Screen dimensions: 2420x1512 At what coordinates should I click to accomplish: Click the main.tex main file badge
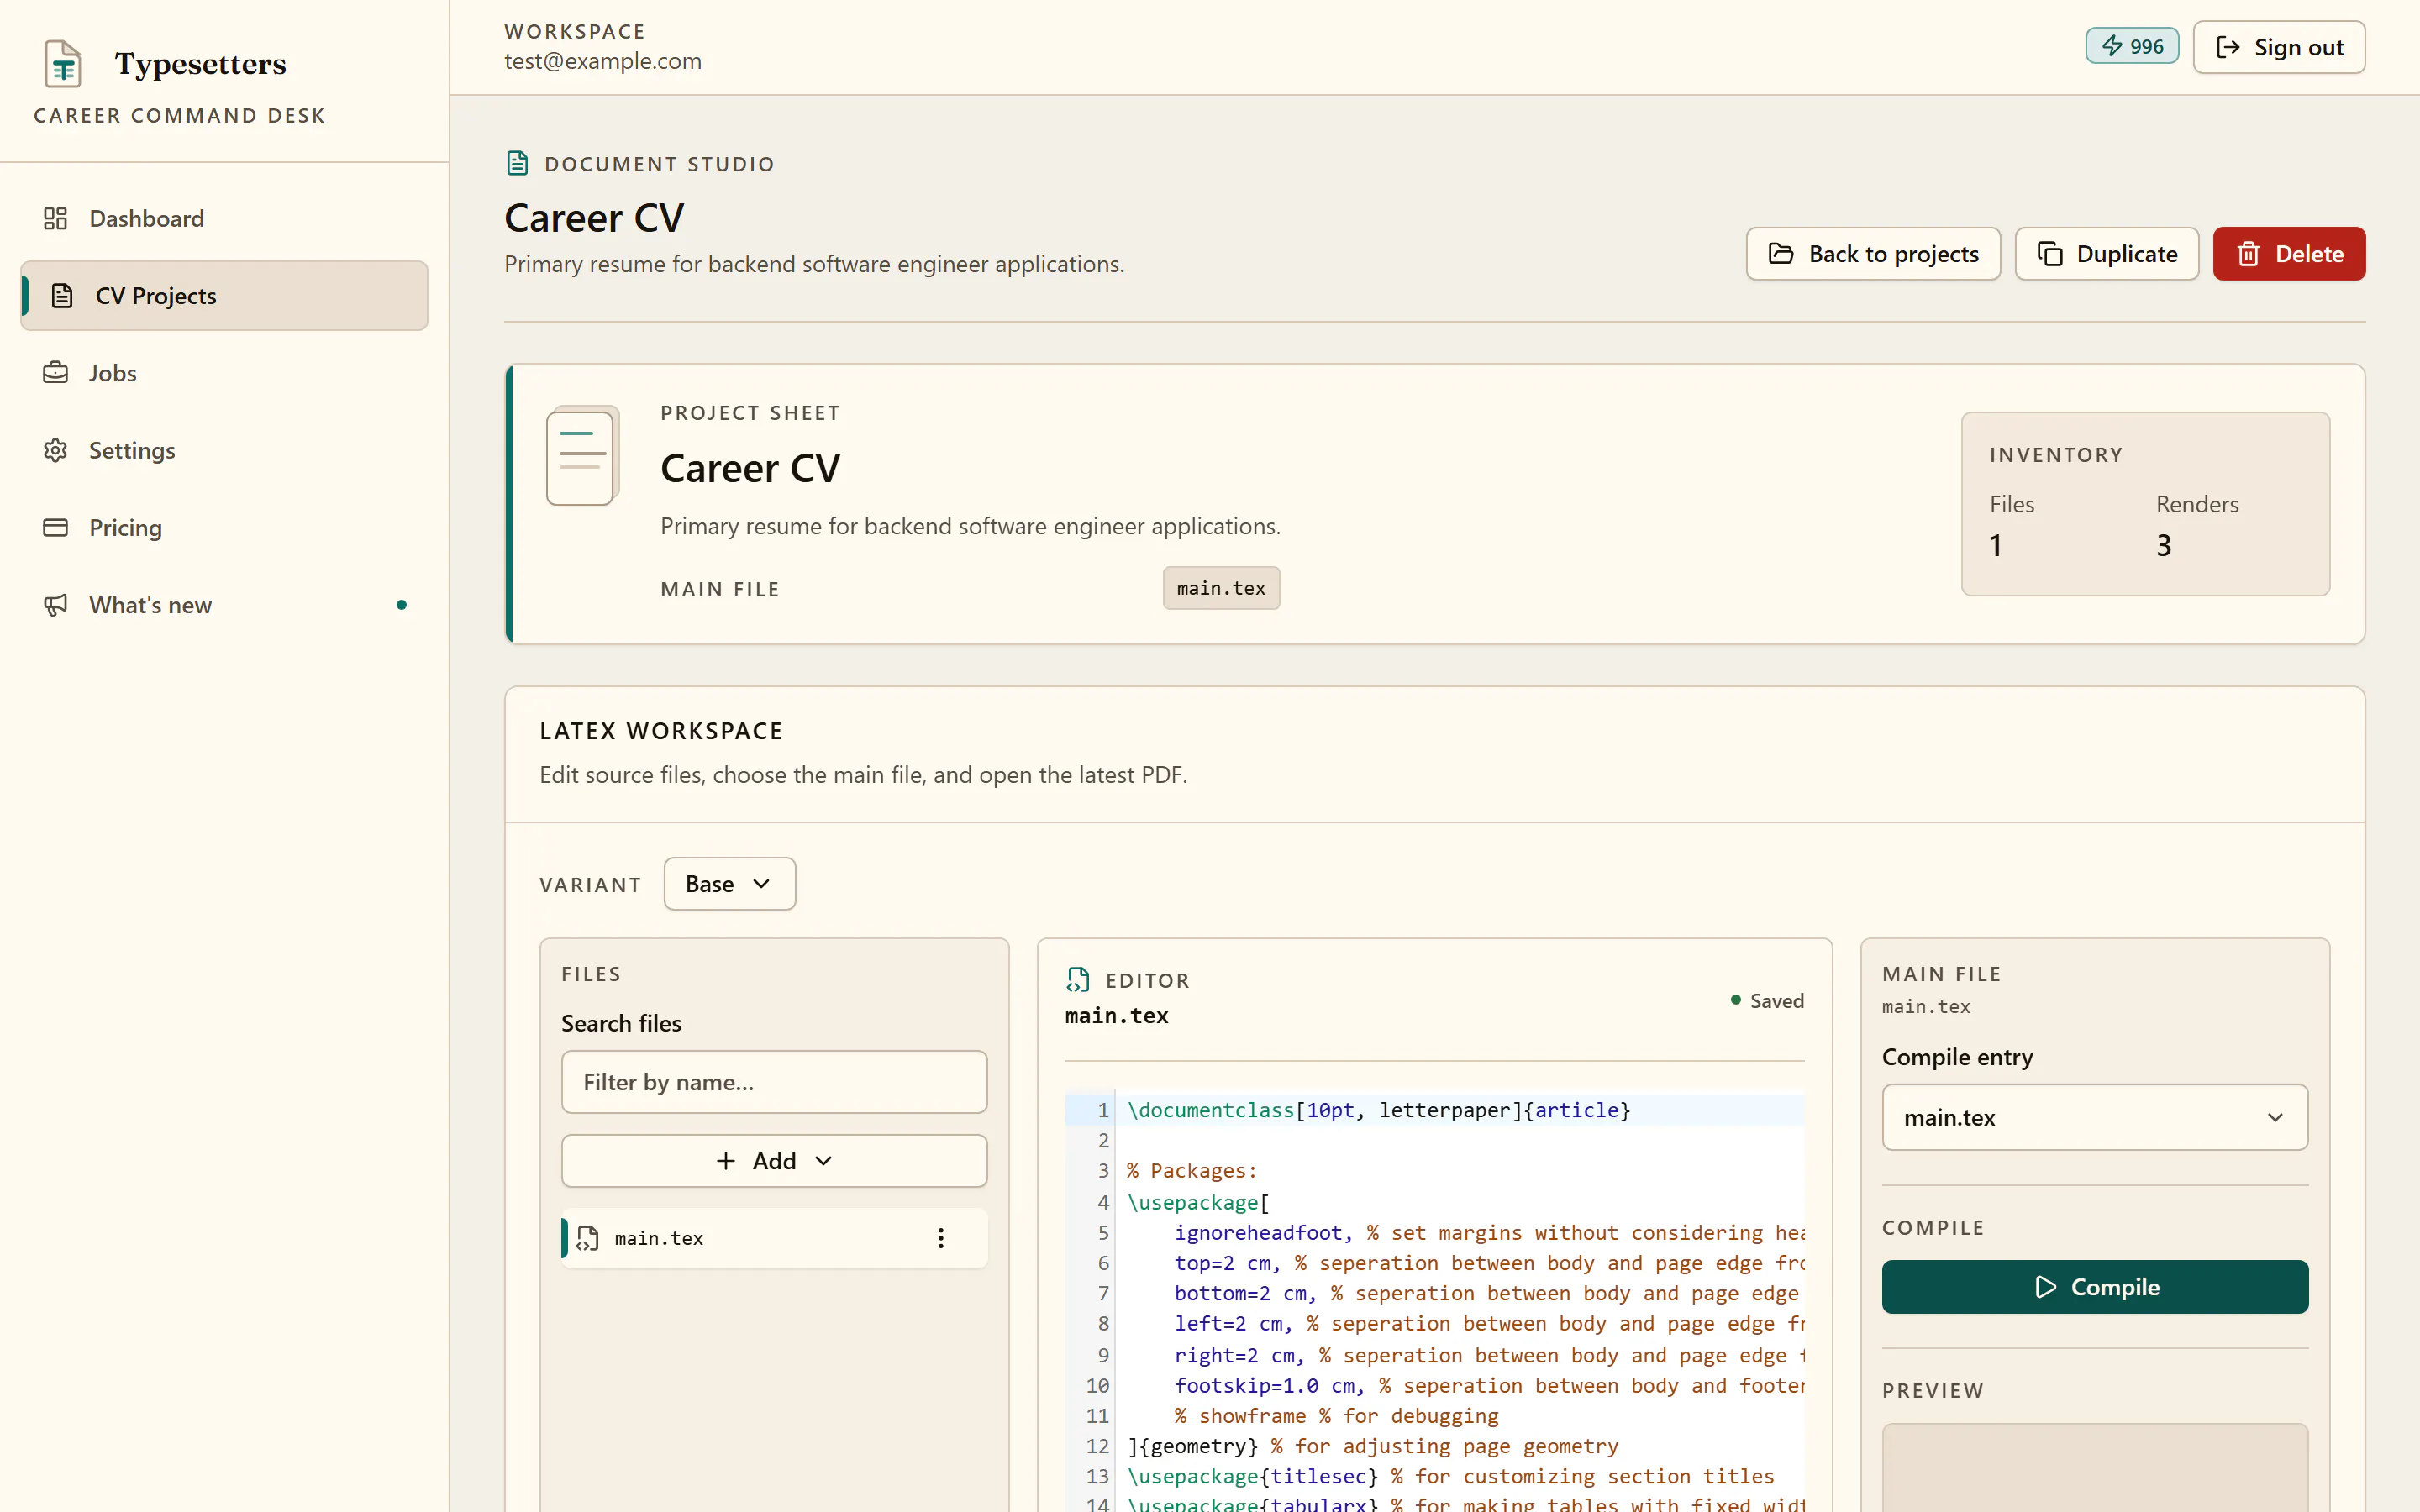coord(1221,588)
